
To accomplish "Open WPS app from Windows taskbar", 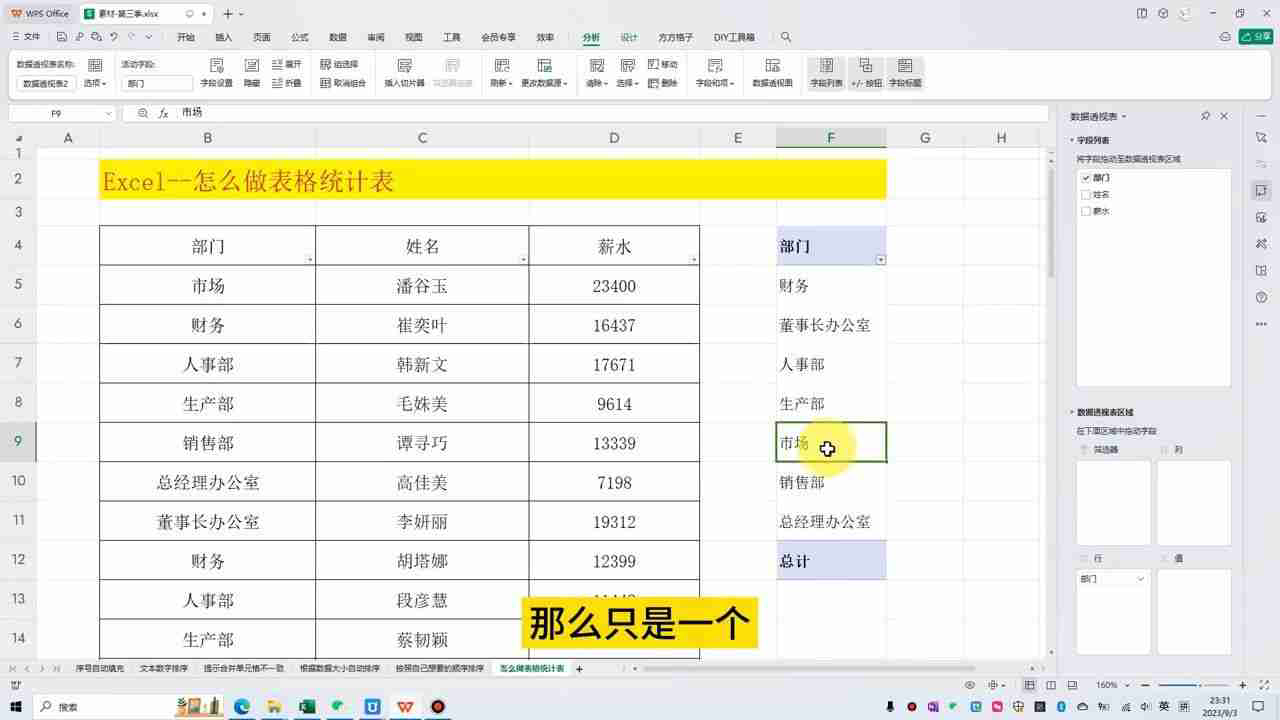I will coord(405,706).
